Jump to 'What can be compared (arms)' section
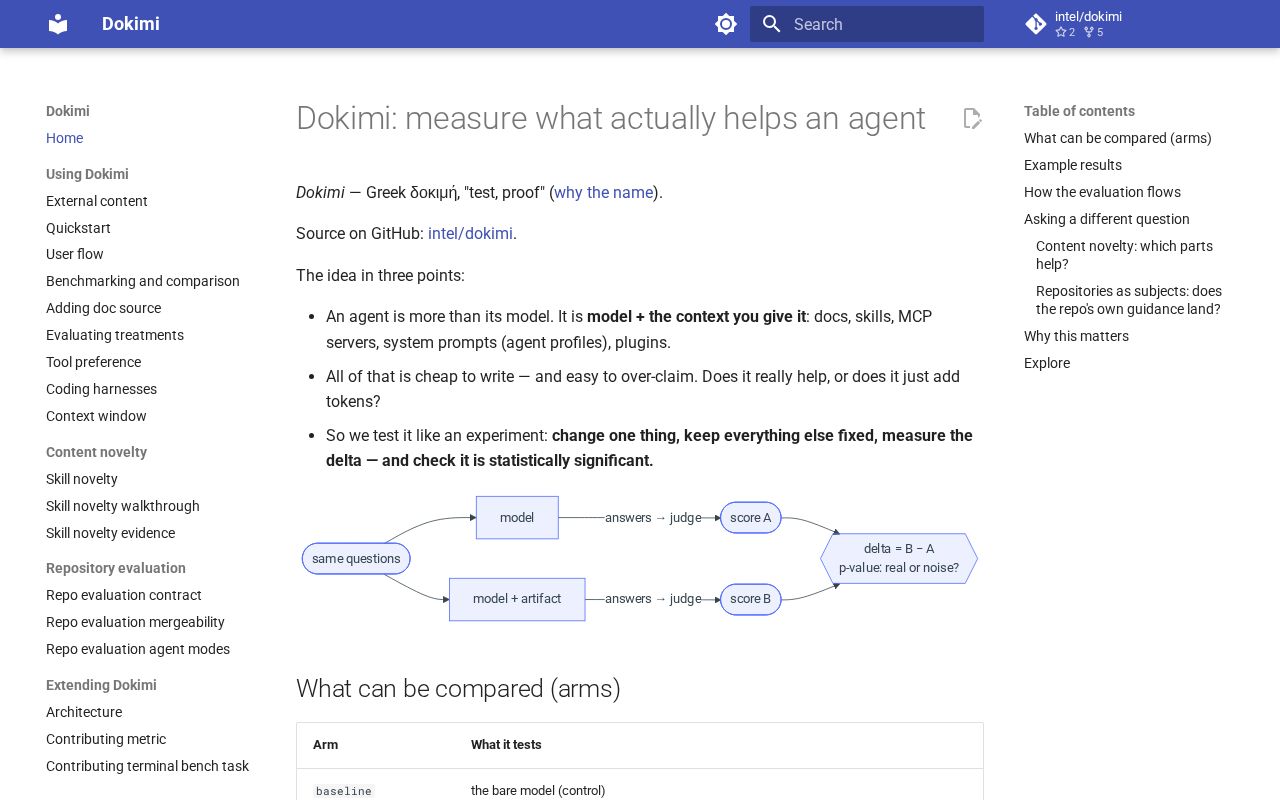The width and height of the screenshot is (1280, 800). coord(1117,138)
